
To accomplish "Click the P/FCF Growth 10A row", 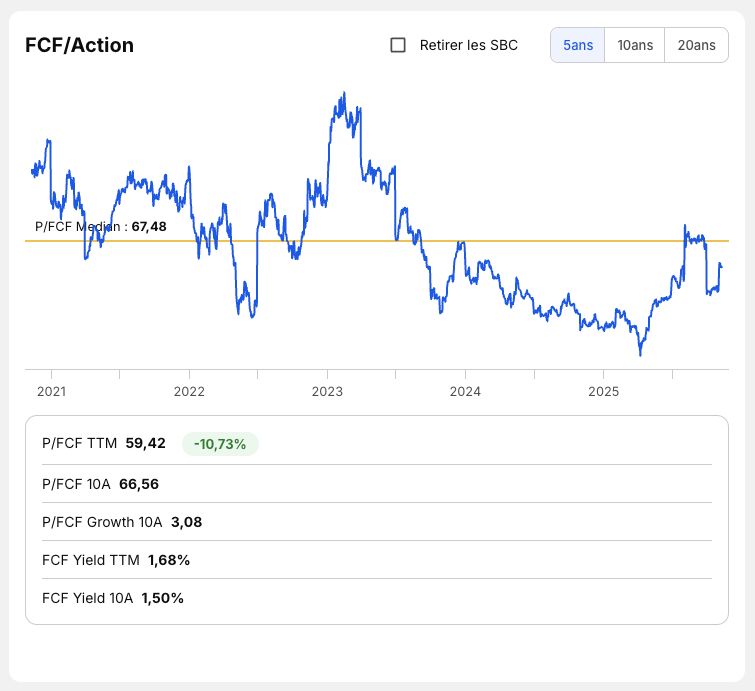I will tap(377, 522).
